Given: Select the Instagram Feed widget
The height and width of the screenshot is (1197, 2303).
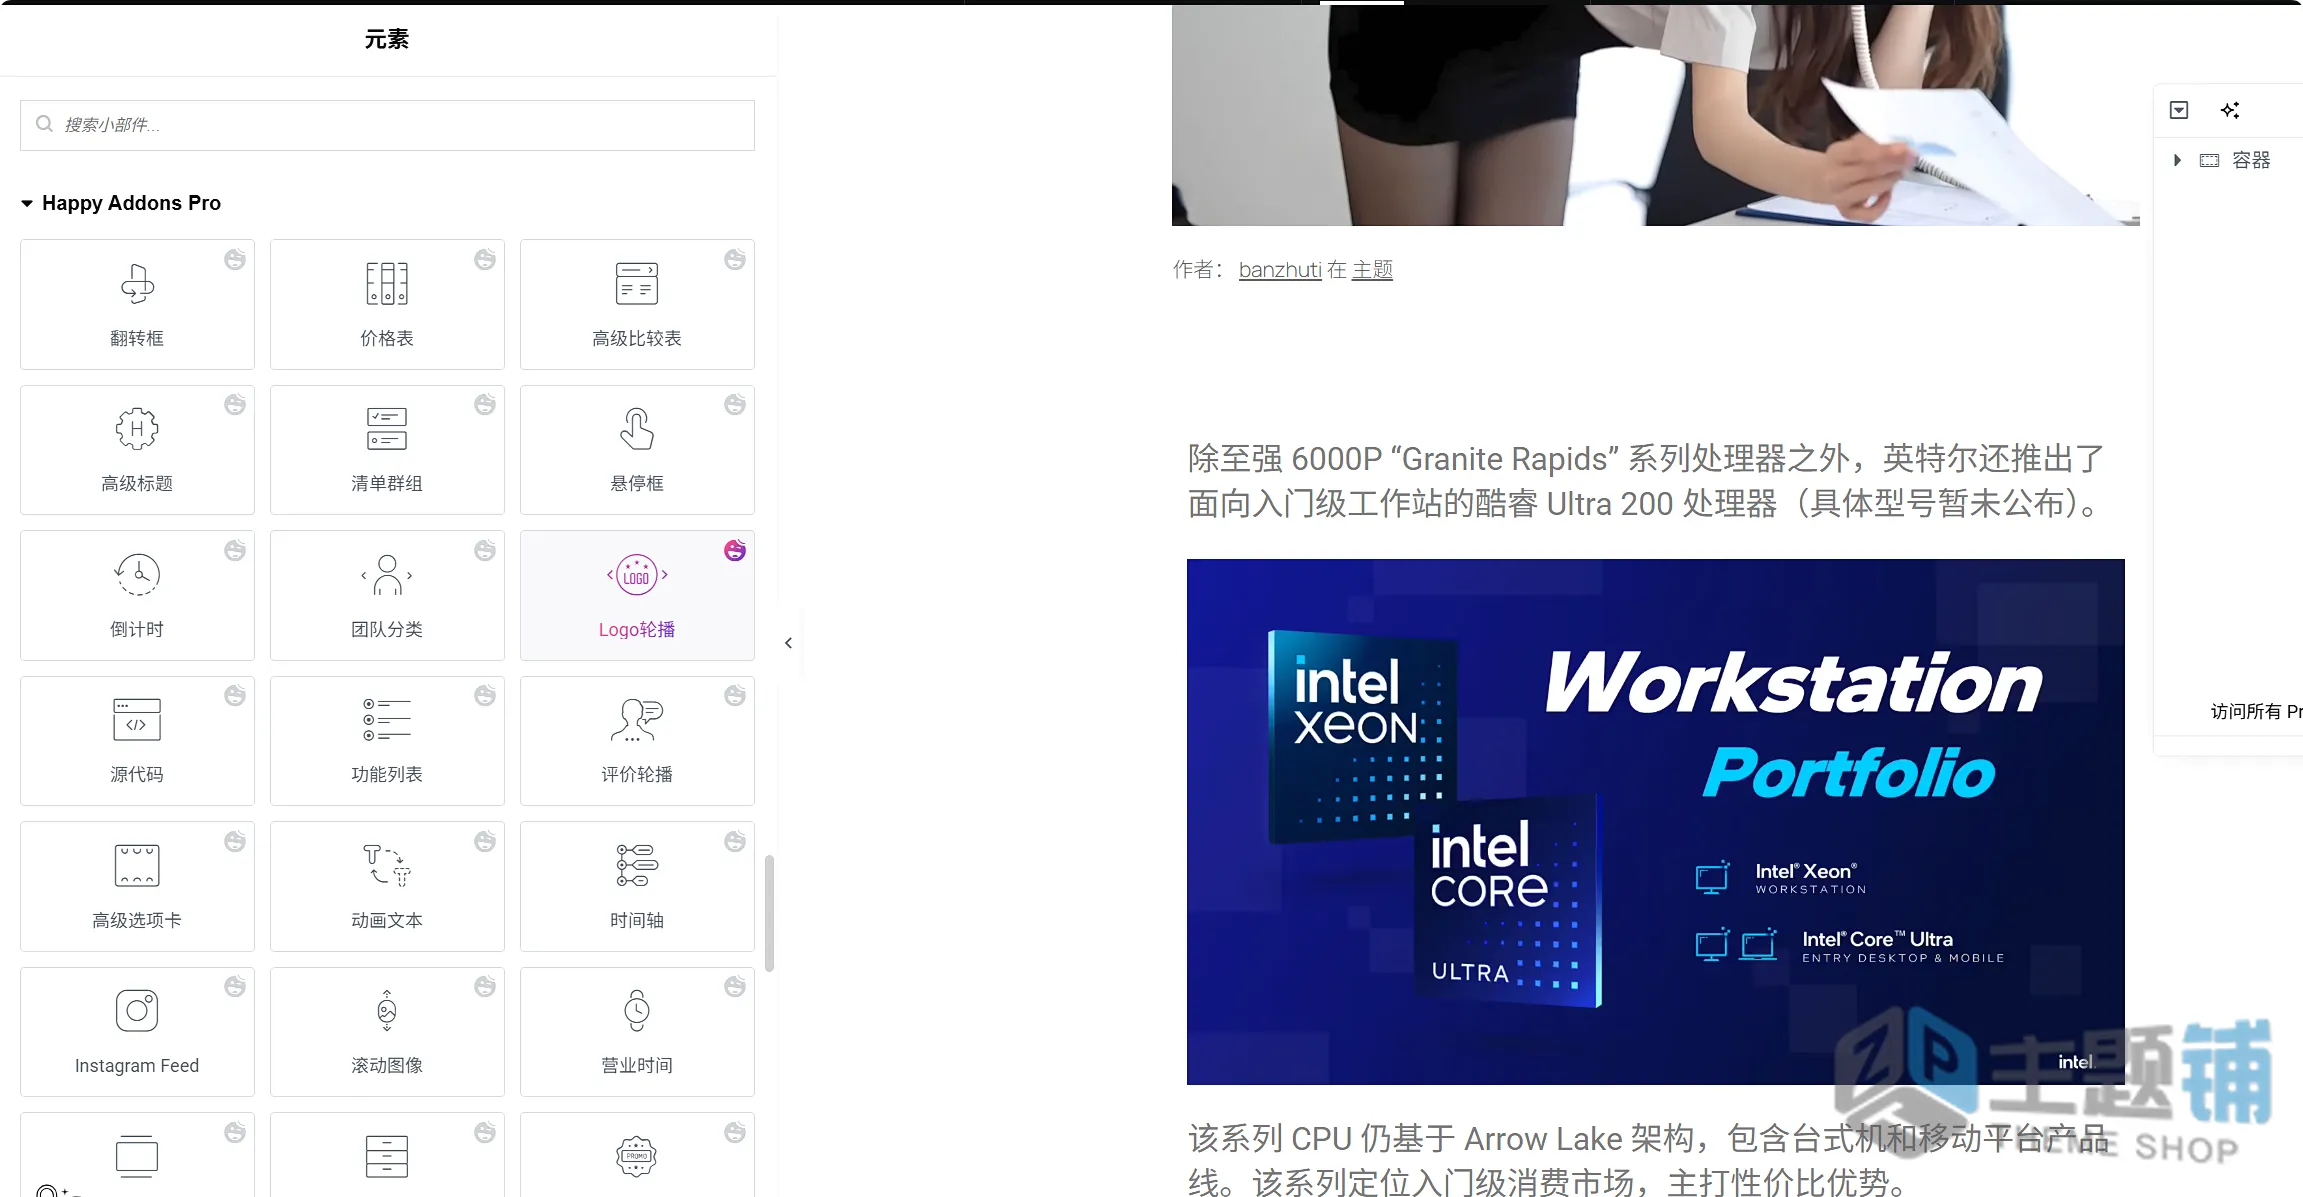Looking at the screenshot, I should pyautogui.click(x=137, y=1032).
